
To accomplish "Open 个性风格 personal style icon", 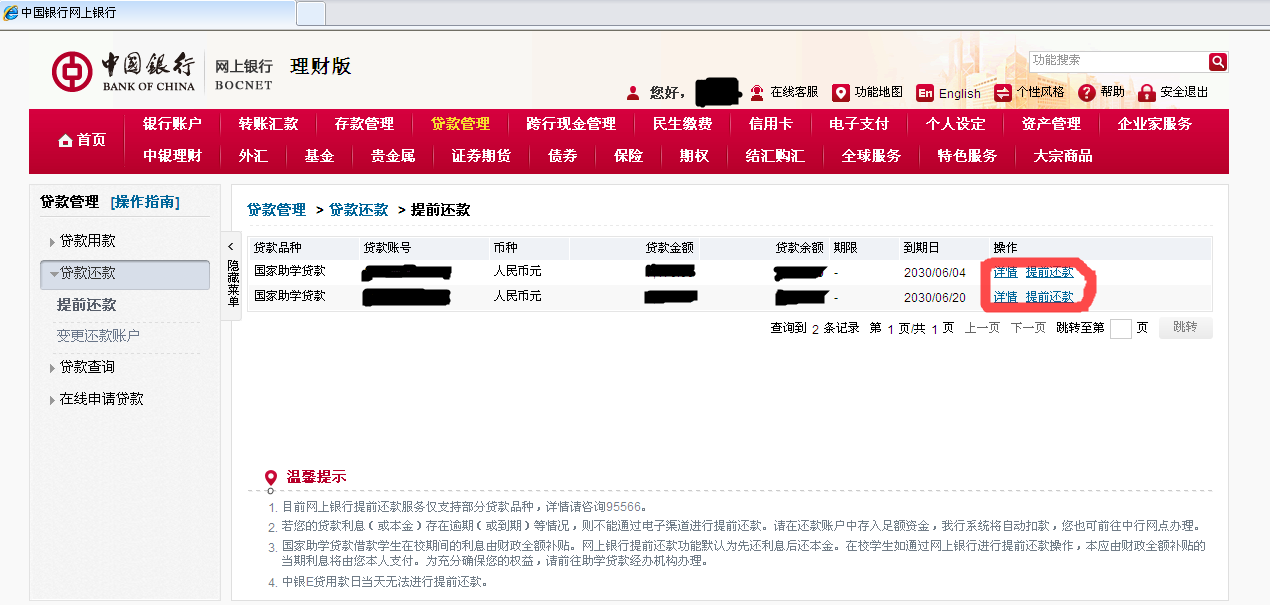I will pos(1002,93).
